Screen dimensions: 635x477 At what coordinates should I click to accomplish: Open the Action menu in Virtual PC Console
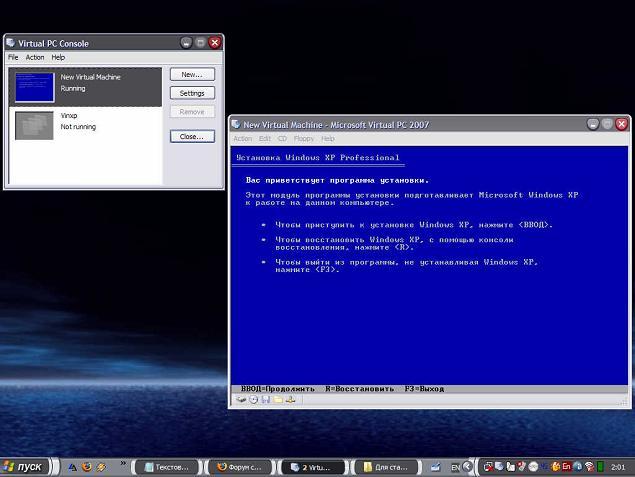pos(35,57)
